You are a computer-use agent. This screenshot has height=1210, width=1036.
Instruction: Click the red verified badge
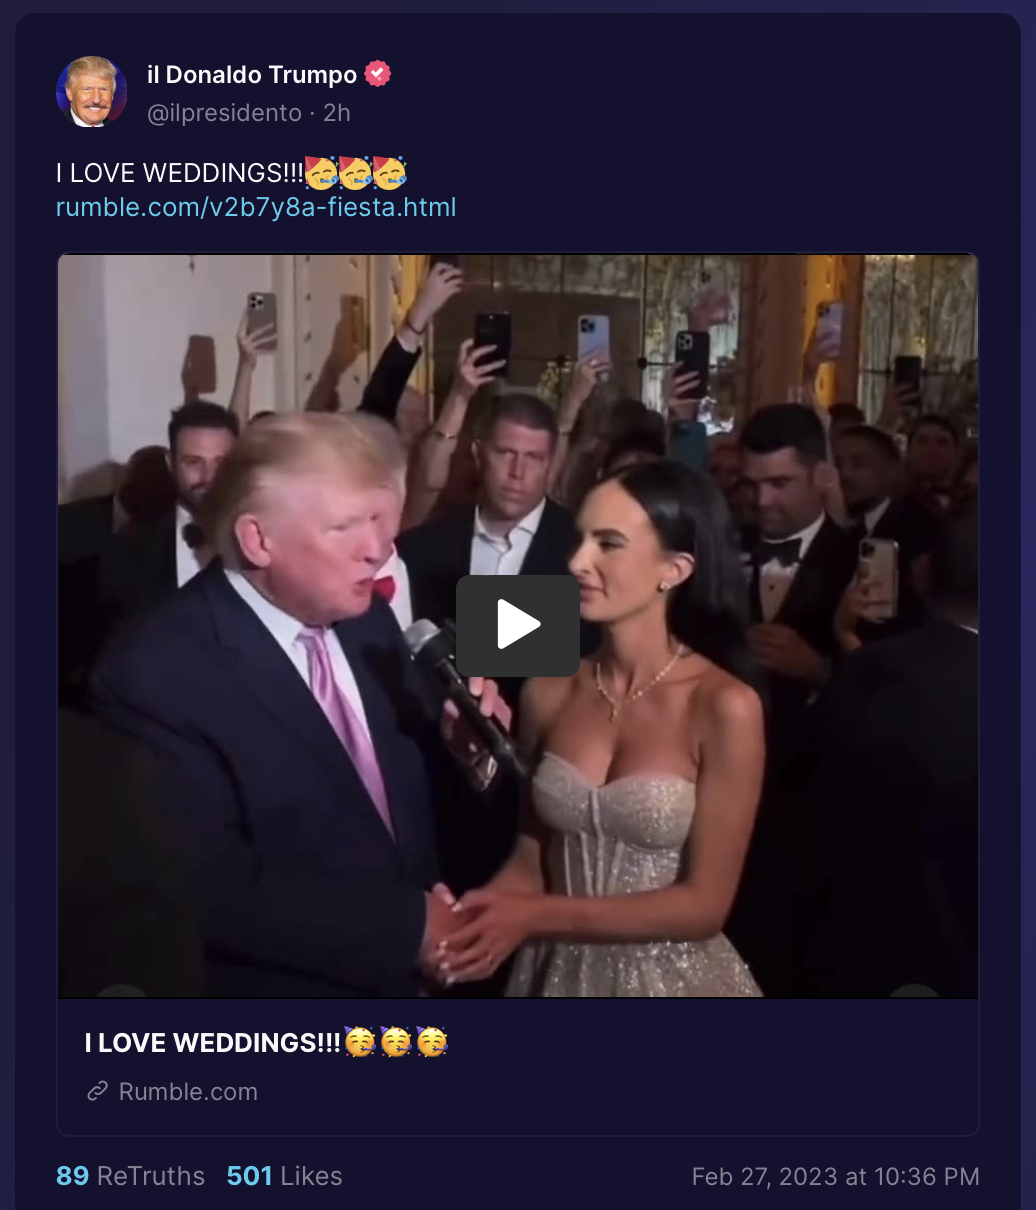point(377,74)
